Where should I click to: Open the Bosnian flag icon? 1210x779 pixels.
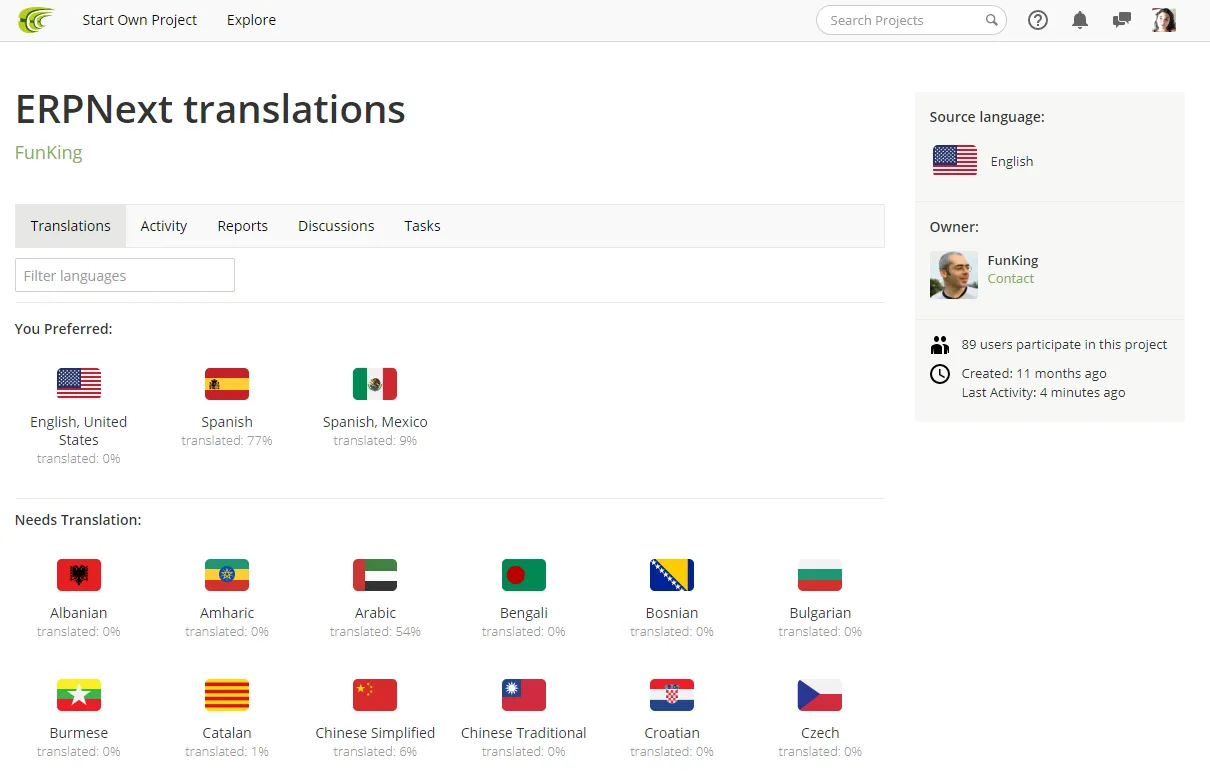[x=672, y=575]
